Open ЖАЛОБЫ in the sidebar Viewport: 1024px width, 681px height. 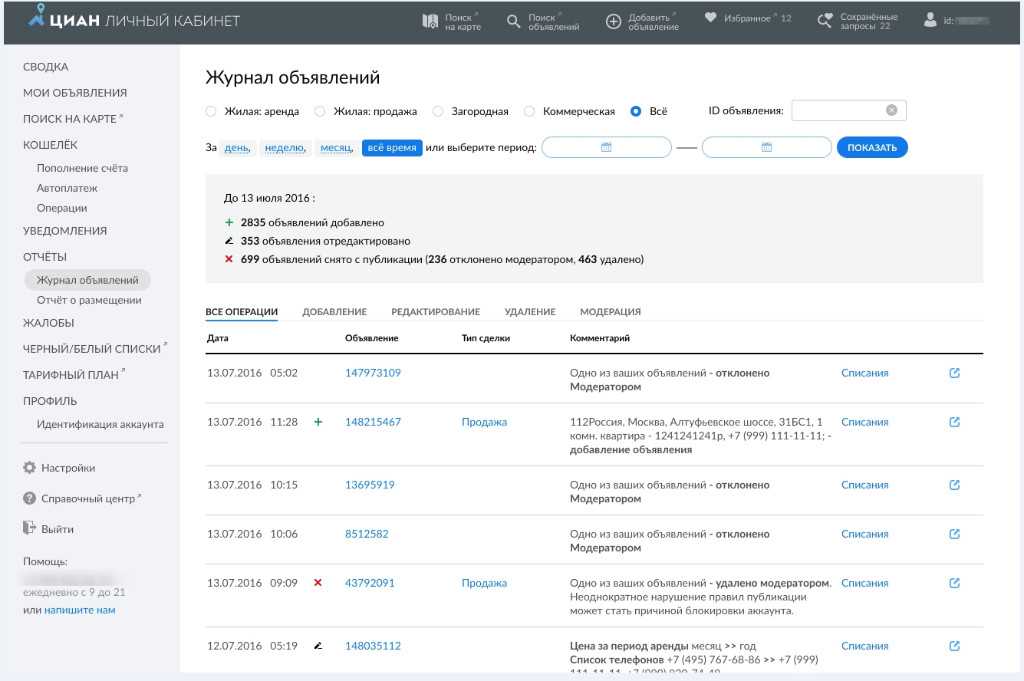48,323
